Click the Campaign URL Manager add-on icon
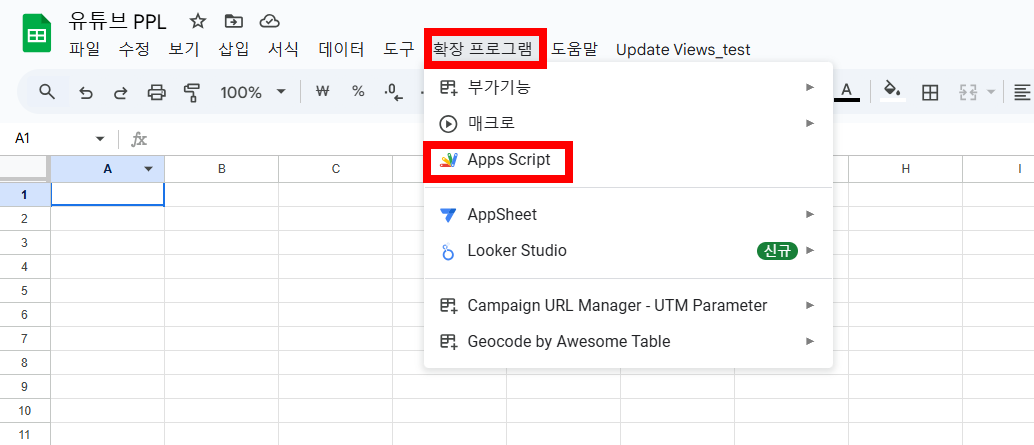This screenshot has height=445, width=1034. 448,306
